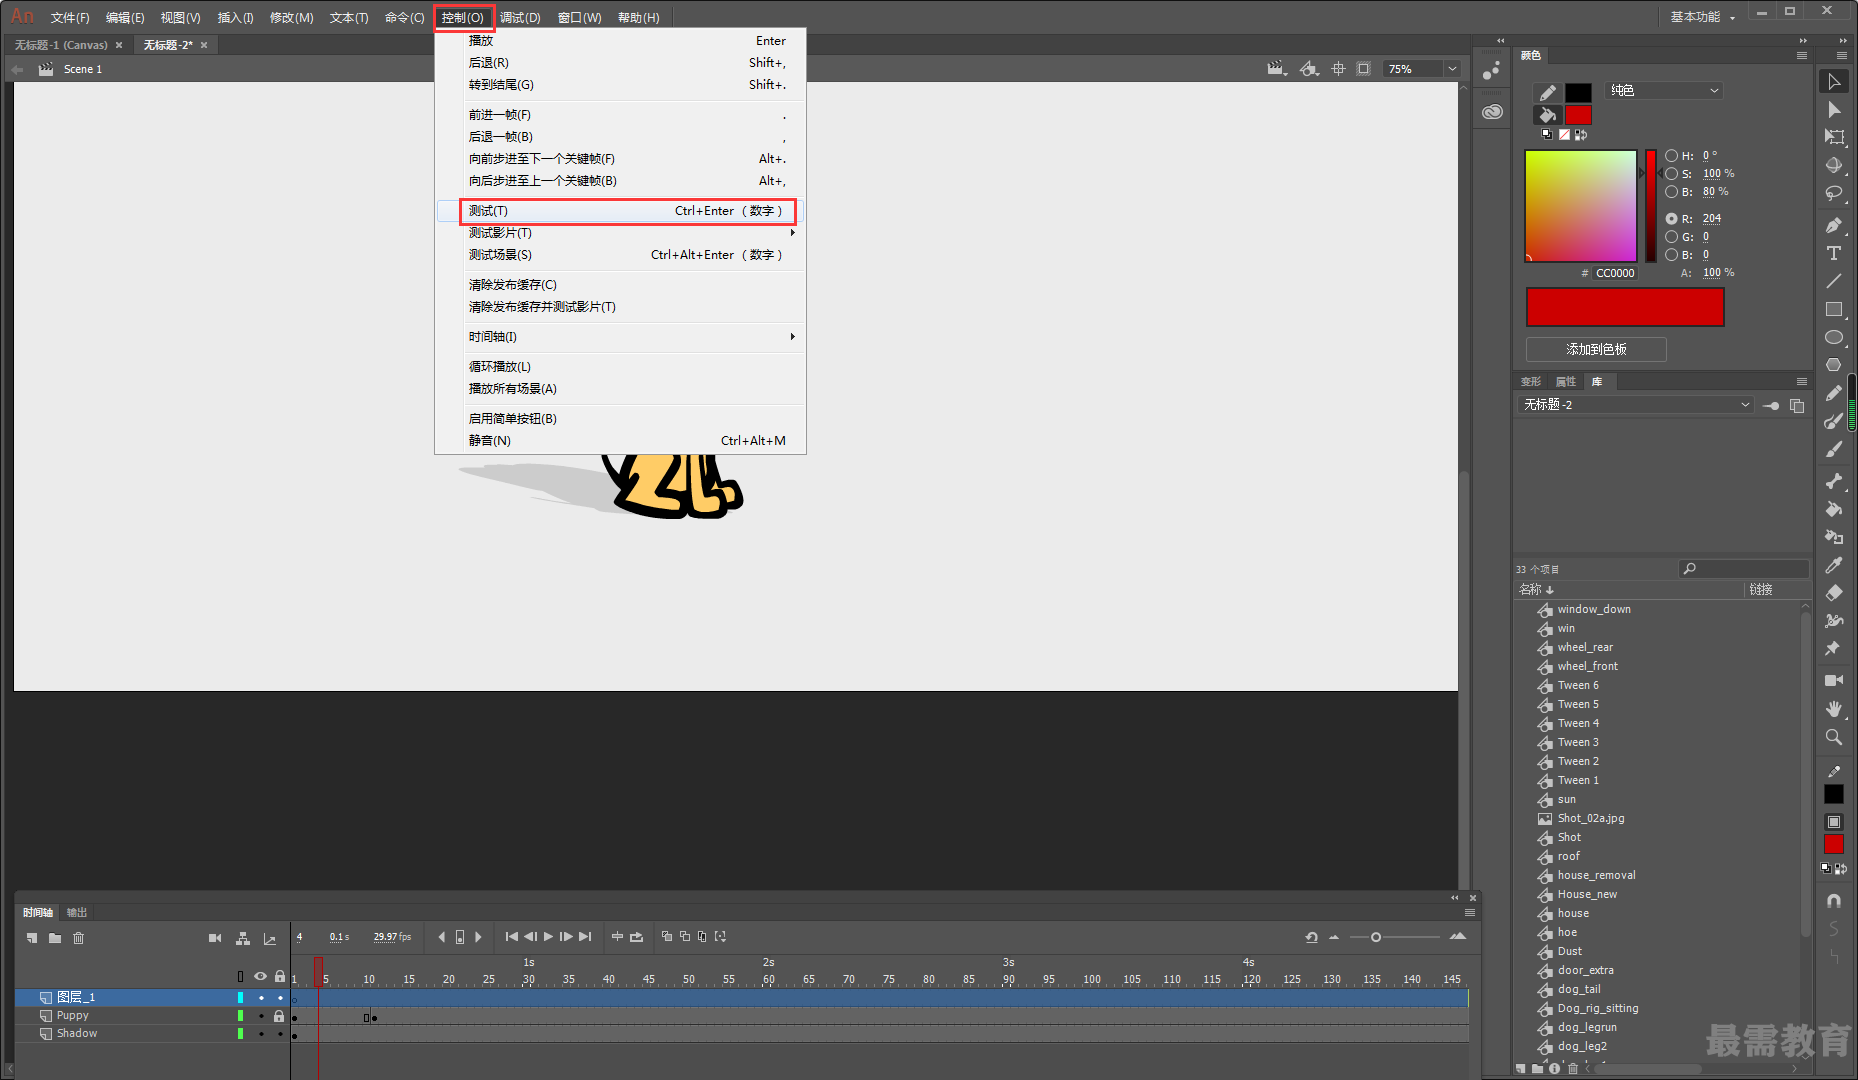Select the Line tool
The height and width of the screenshot is (1080, 1858).
1834,281
